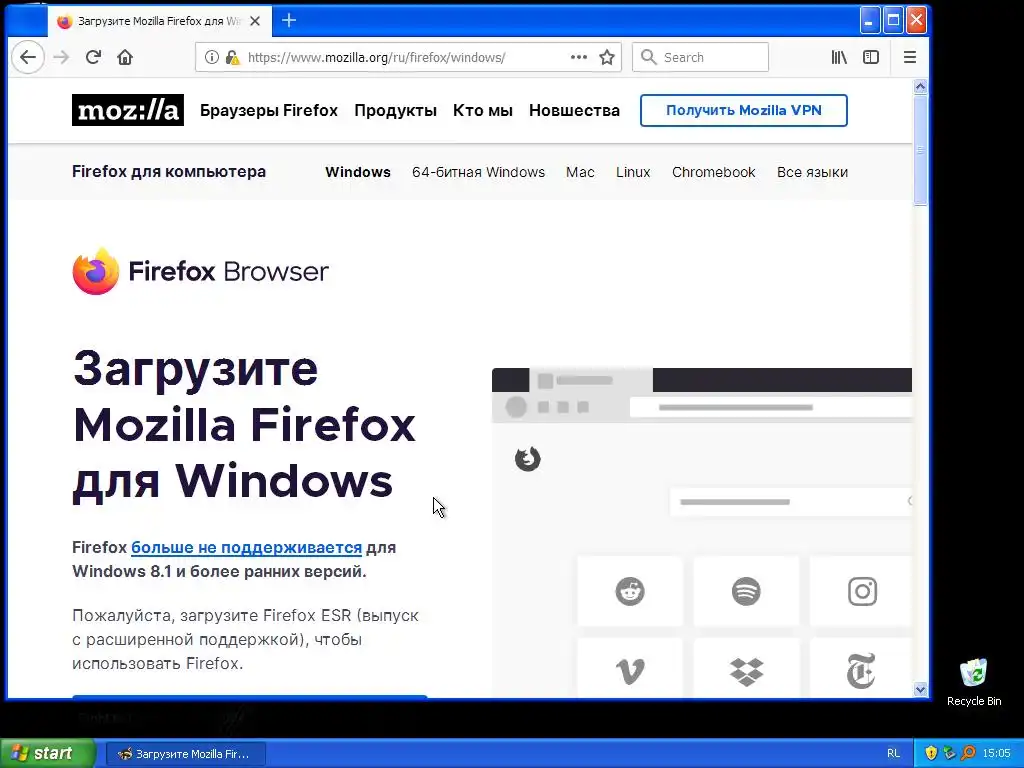
Task: Click the New York Times tile in illustration
Action: (861, 670)
